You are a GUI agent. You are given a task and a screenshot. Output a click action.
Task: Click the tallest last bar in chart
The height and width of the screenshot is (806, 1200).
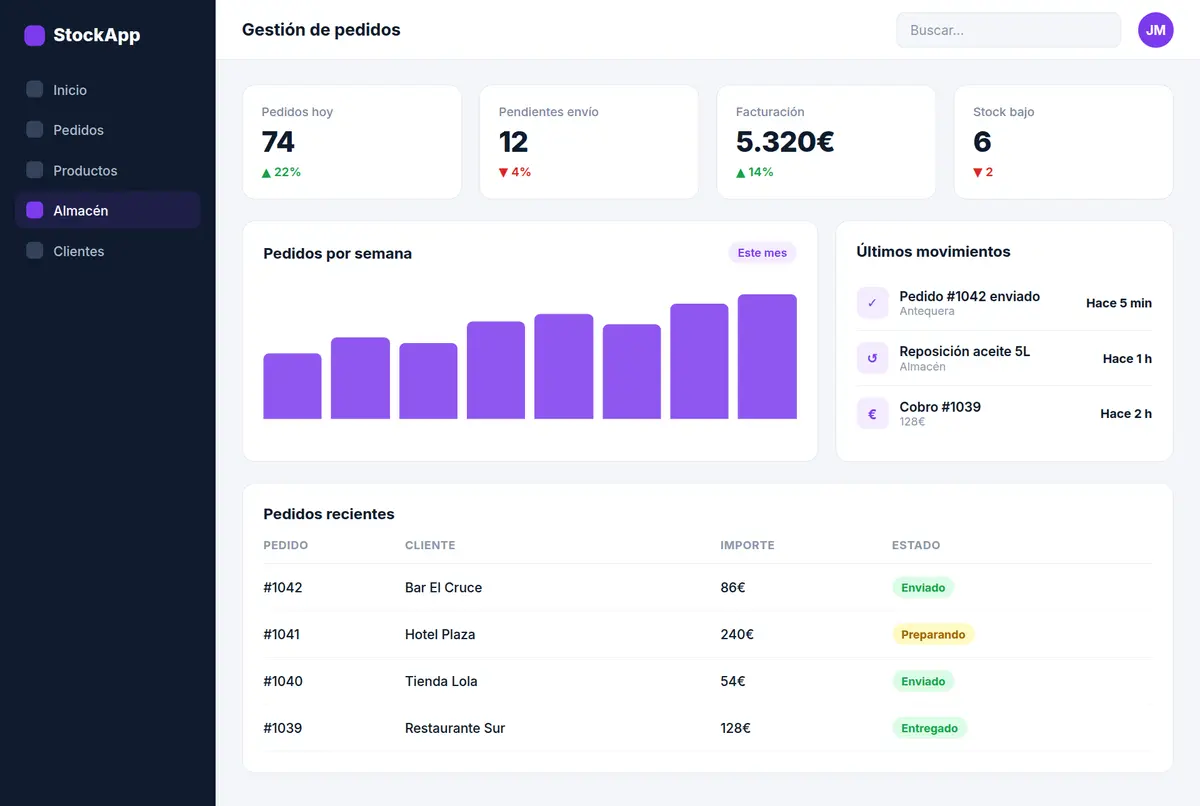click(767, 357)
